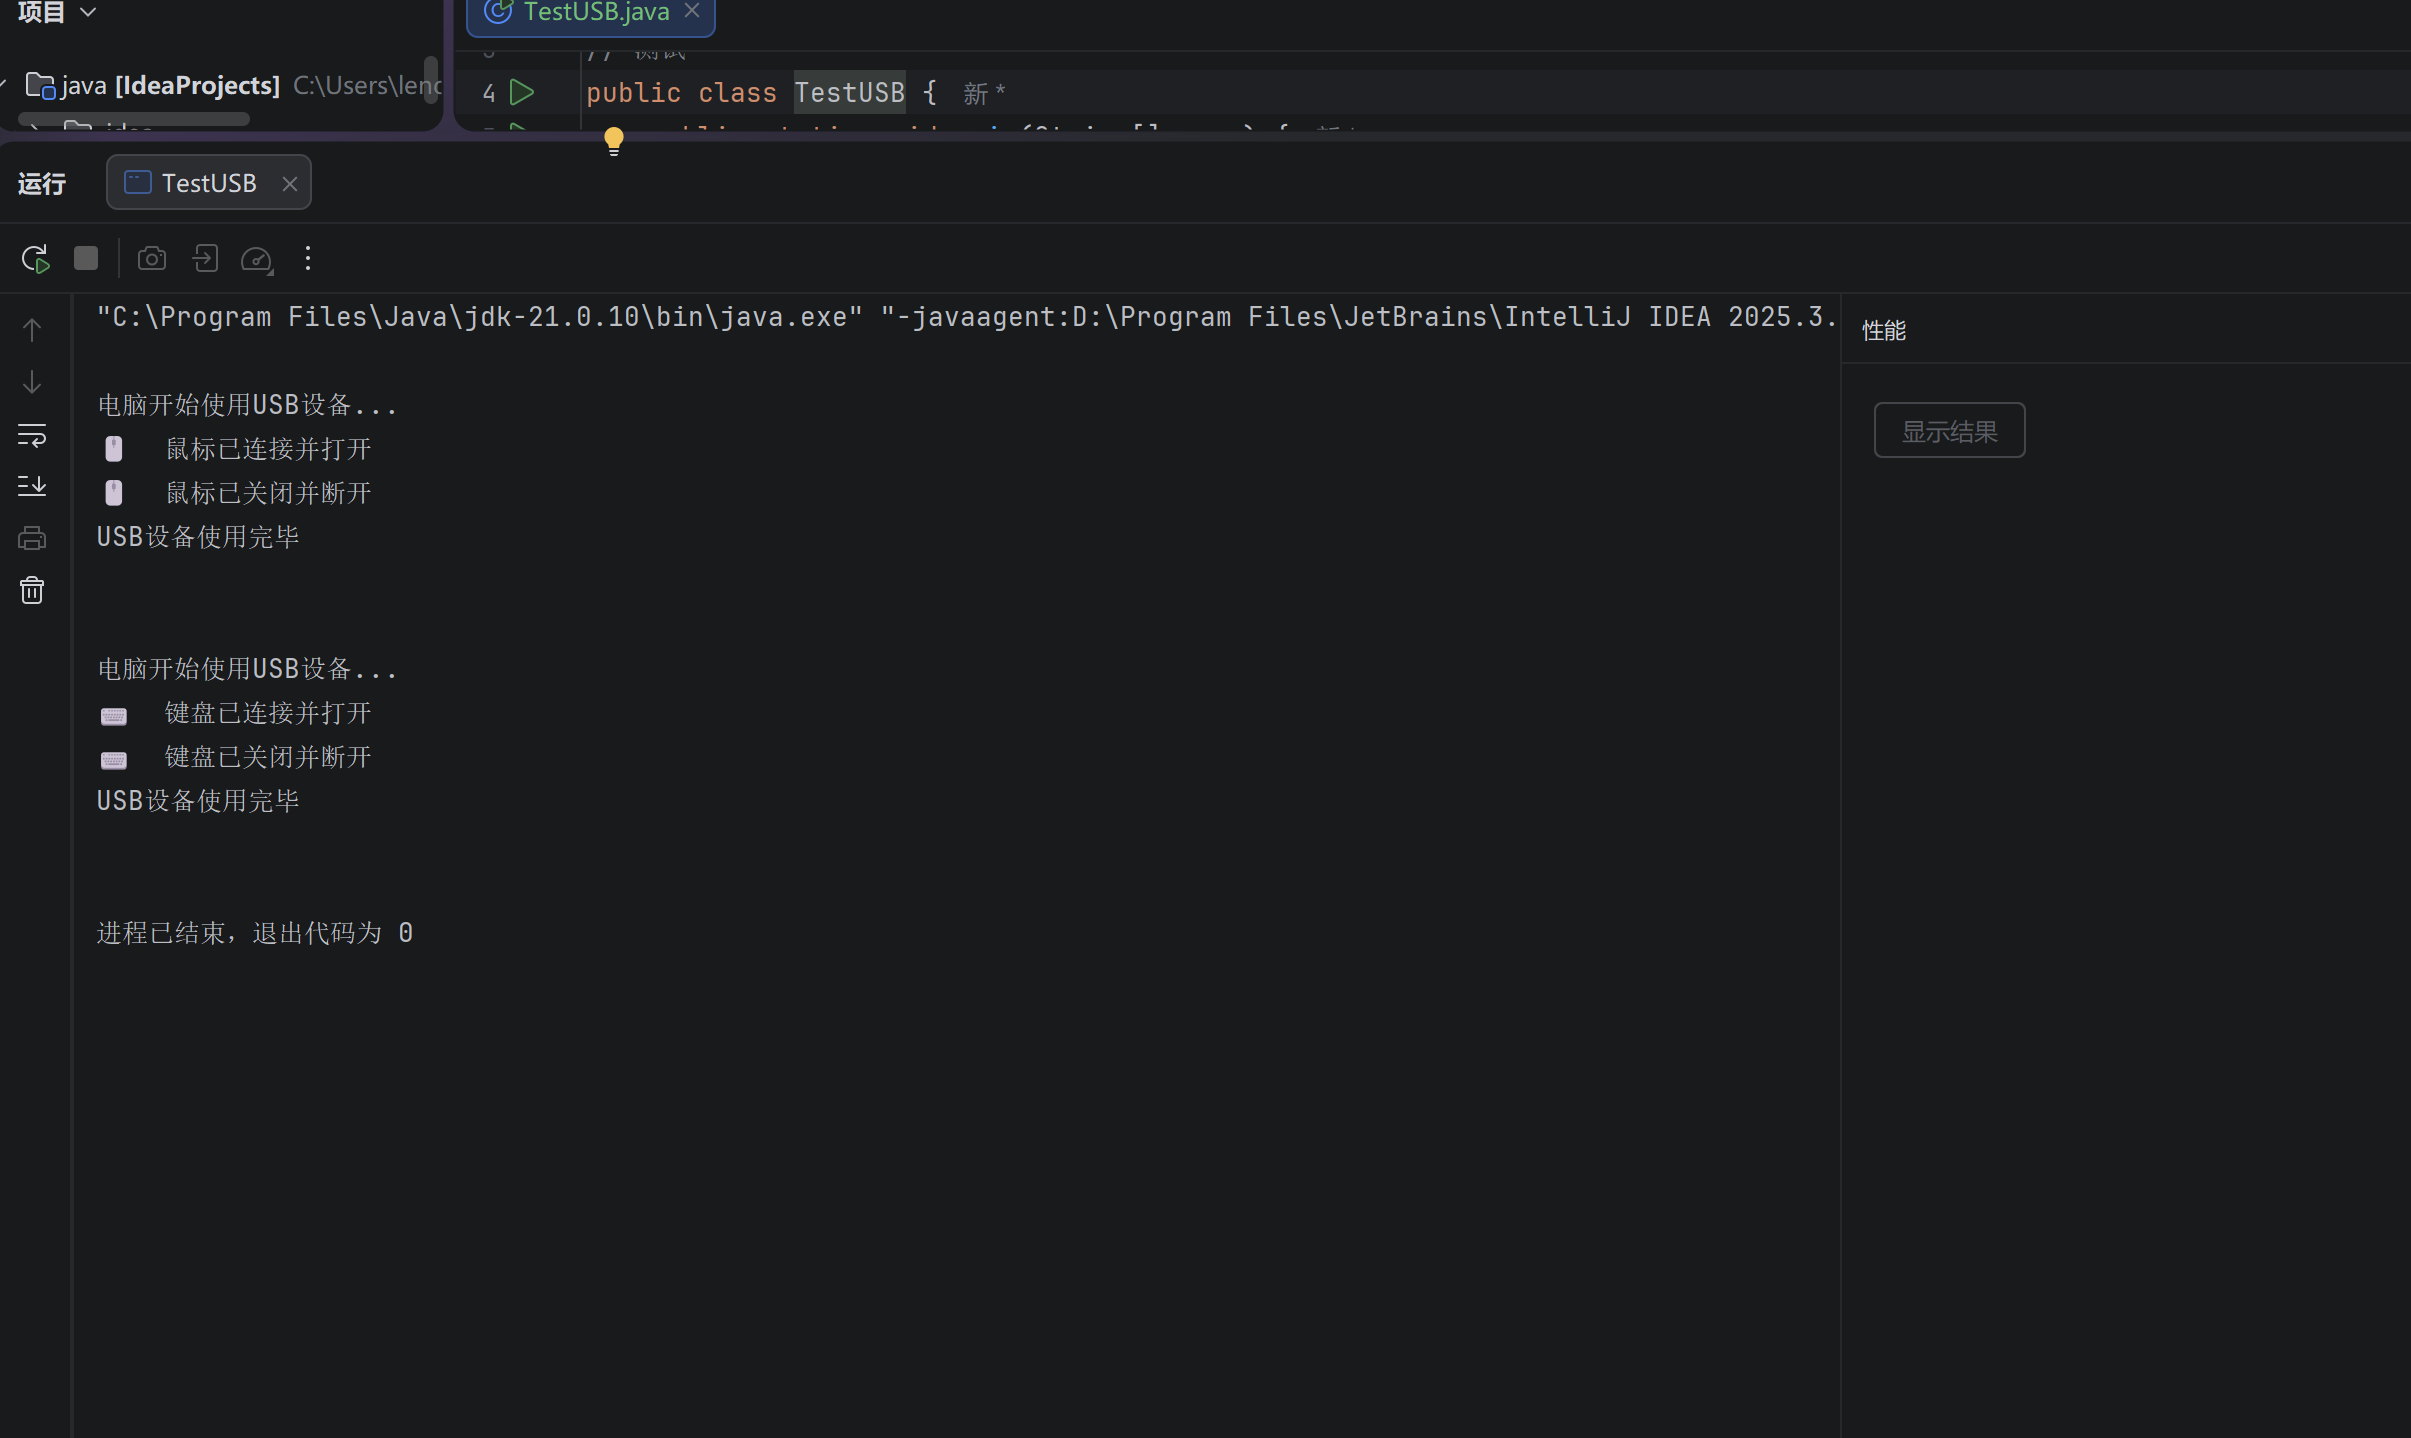Viewport: 2411px width, 1438px height.
Task: Click the 显示结果 button
Action: 1948,431
